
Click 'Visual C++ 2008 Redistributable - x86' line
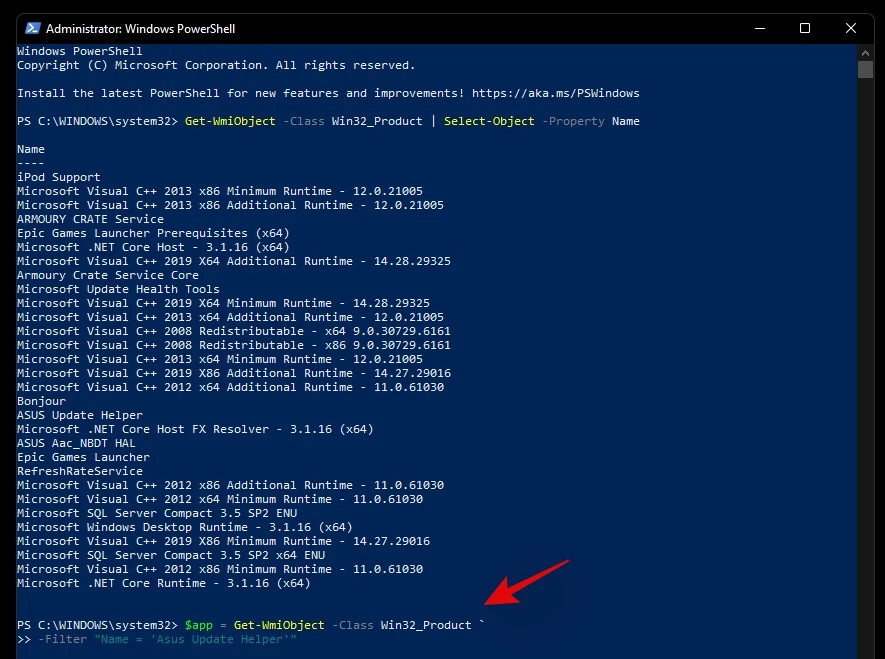234,345
